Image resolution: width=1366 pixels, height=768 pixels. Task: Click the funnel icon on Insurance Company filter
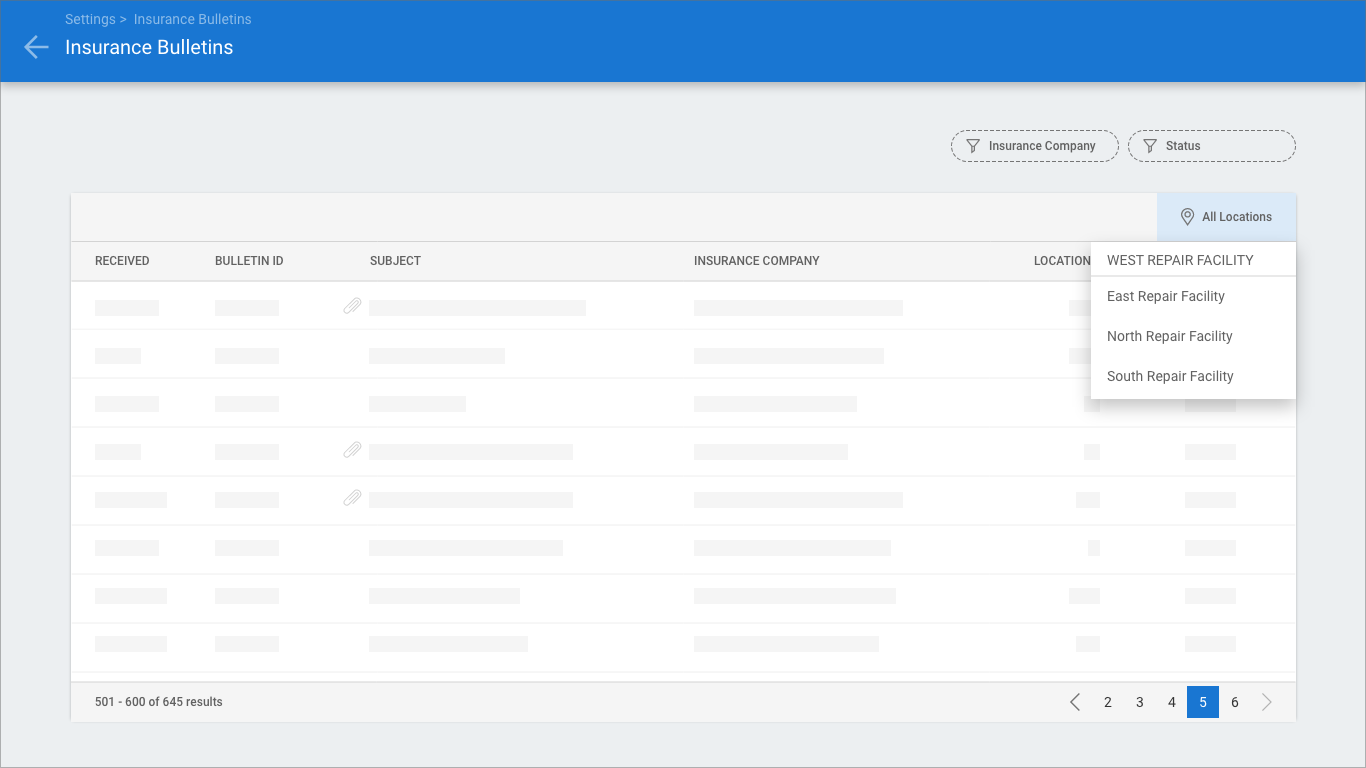[x=972, y=146]
